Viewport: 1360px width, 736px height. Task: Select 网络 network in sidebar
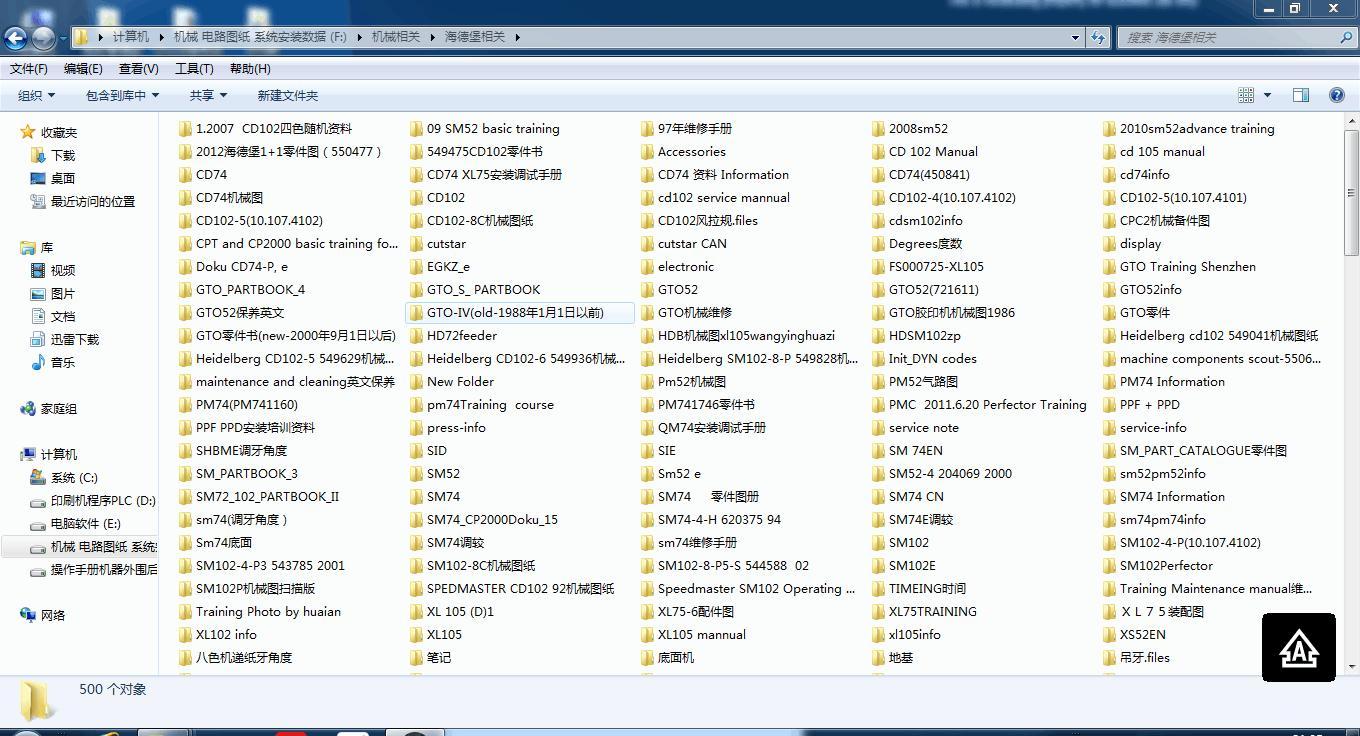(42, 615)
